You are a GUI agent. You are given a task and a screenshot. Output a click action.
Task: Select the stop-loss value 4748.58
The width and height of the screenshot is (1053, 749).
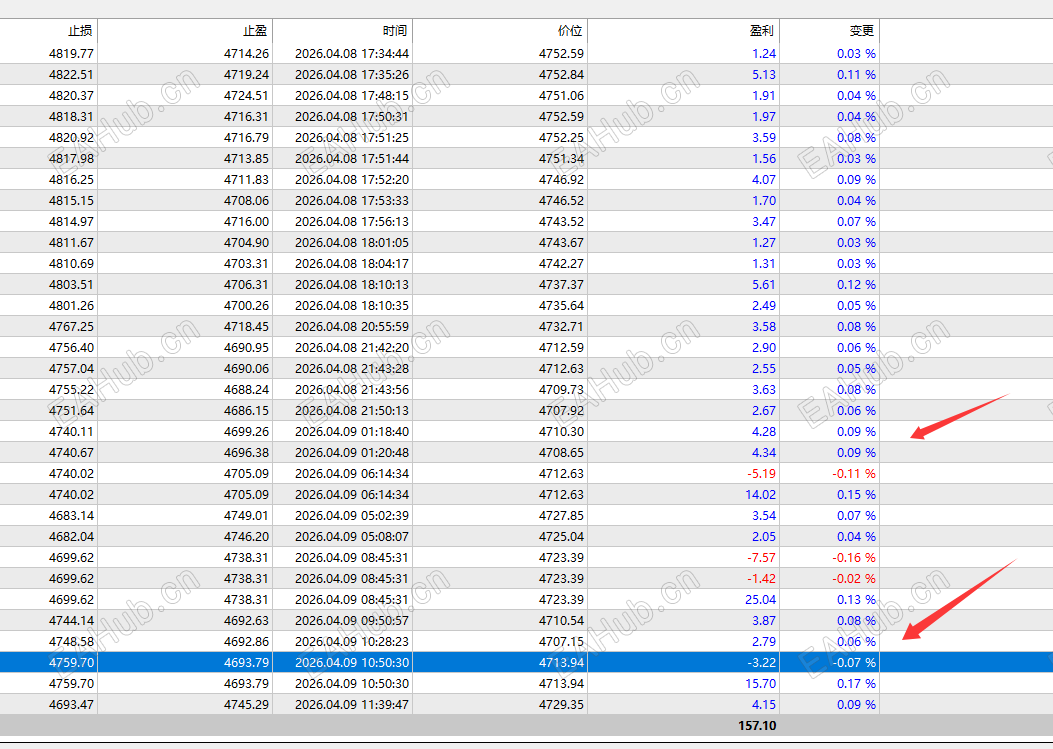[71, 642]
